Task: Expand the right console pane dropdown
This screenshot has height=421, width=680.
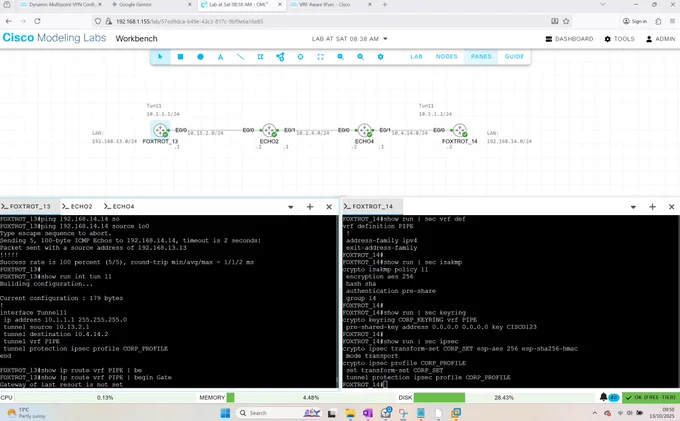Action: 633,207
